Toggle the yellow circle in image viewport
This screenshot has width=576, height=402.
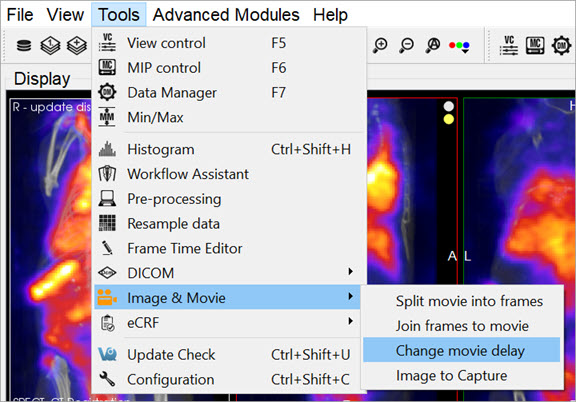pyautogui.click(x=449, y=119)
